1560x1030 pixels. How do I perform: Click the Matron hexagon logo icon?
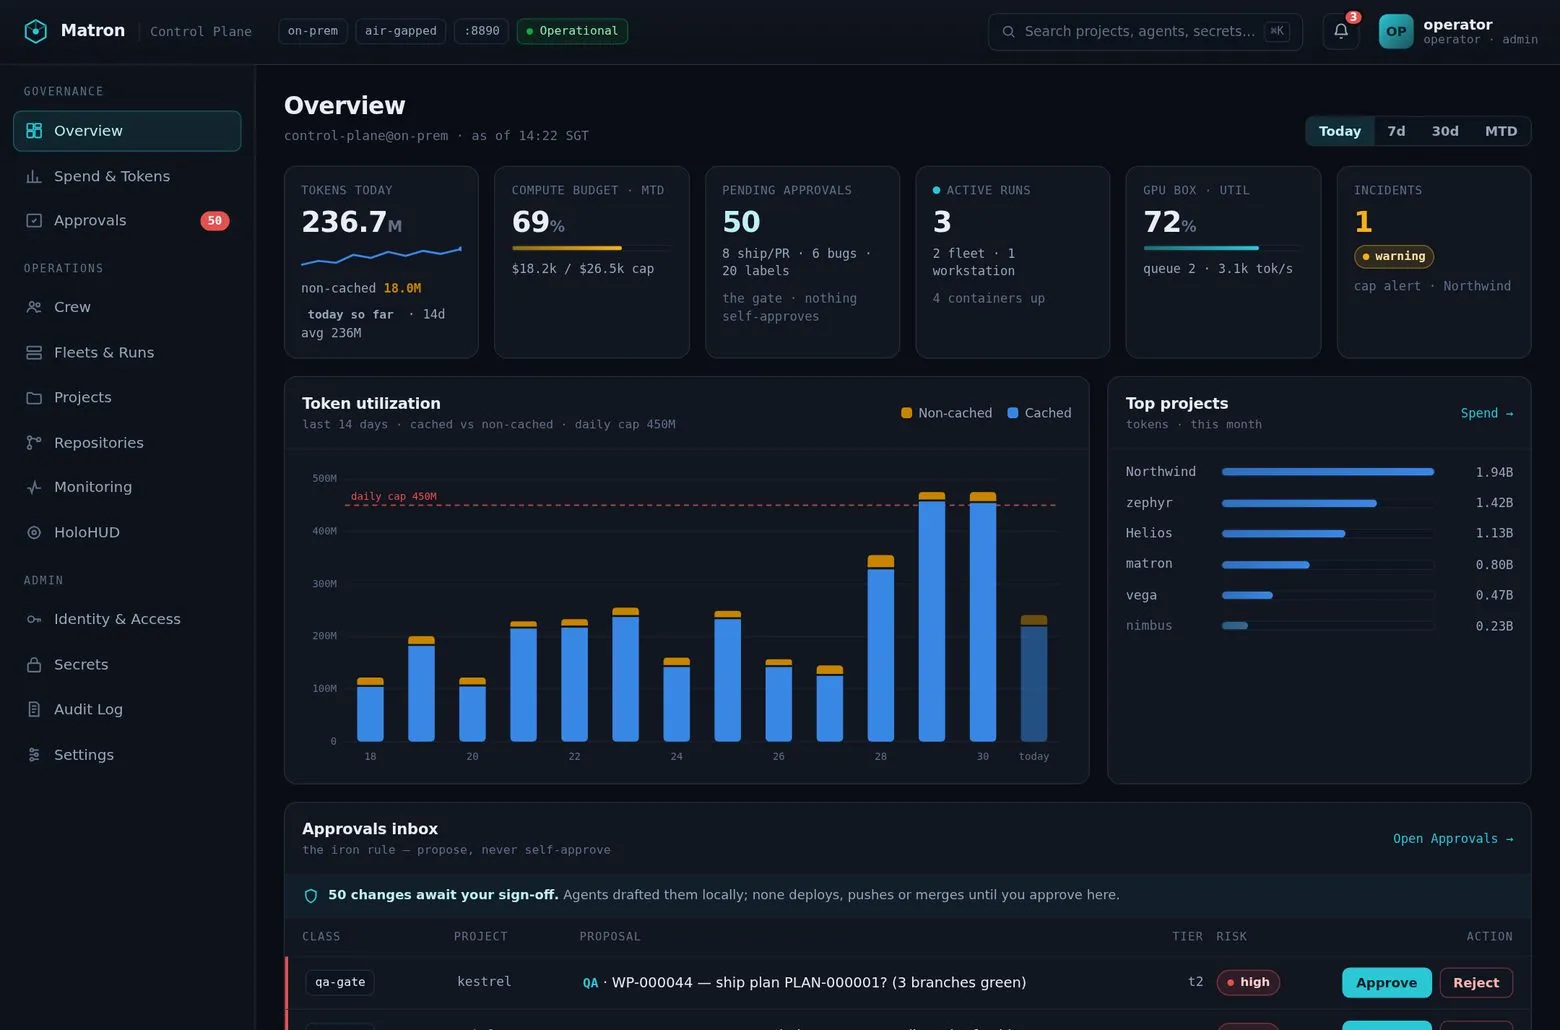click(36, 31)
